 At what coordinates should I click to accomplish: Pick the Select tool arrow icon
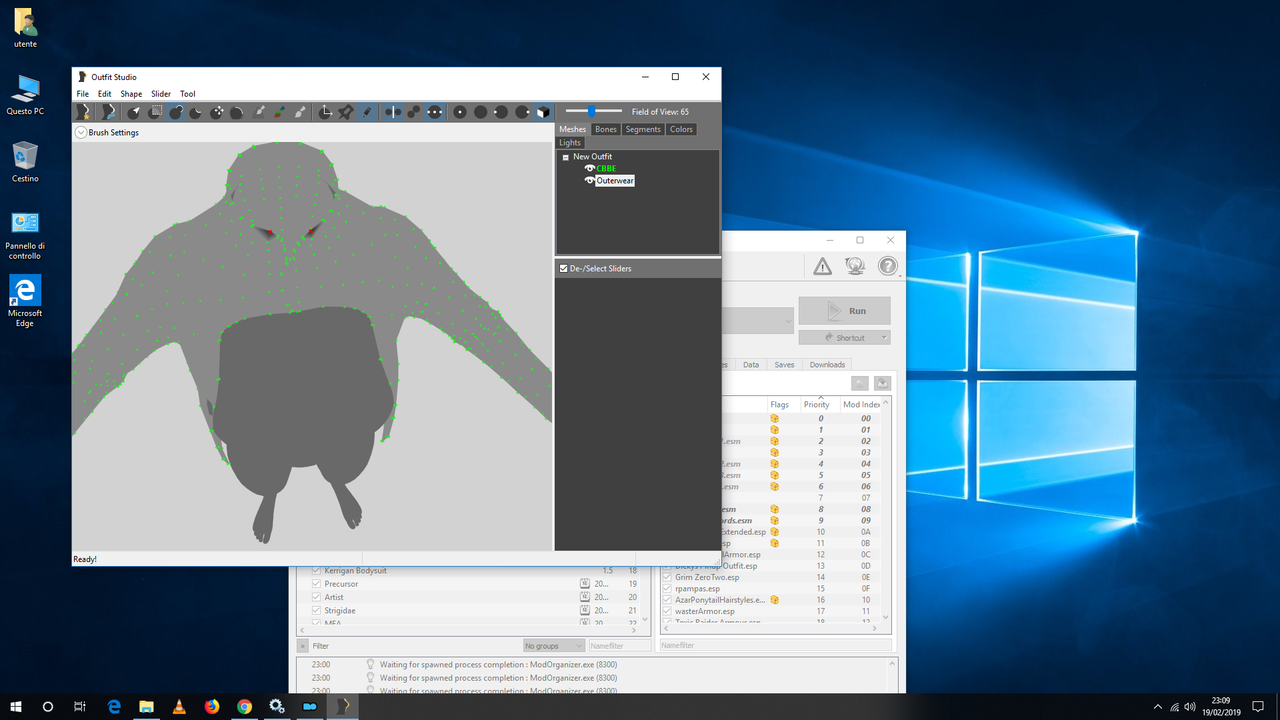134,112
